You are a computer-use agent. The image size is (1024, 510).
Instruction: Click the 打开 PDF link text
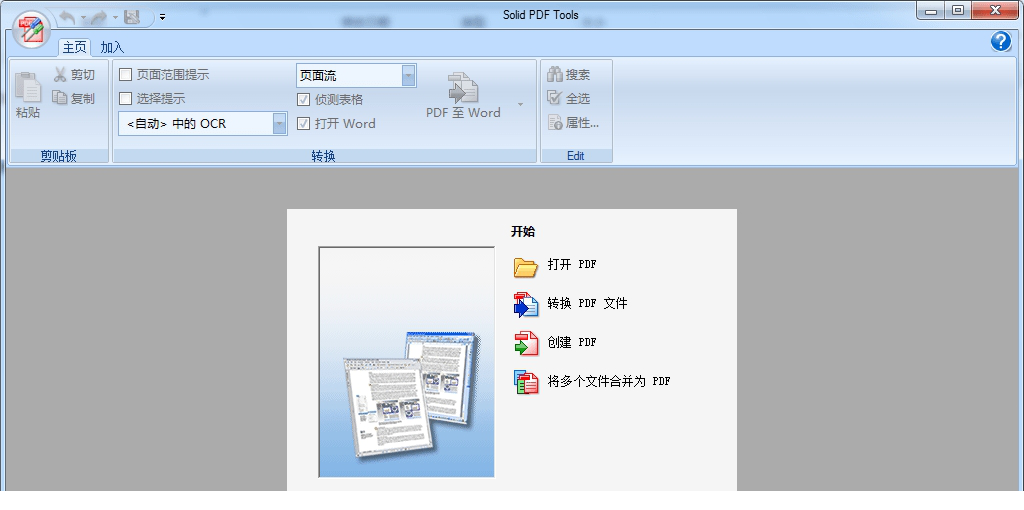(571, 264)
